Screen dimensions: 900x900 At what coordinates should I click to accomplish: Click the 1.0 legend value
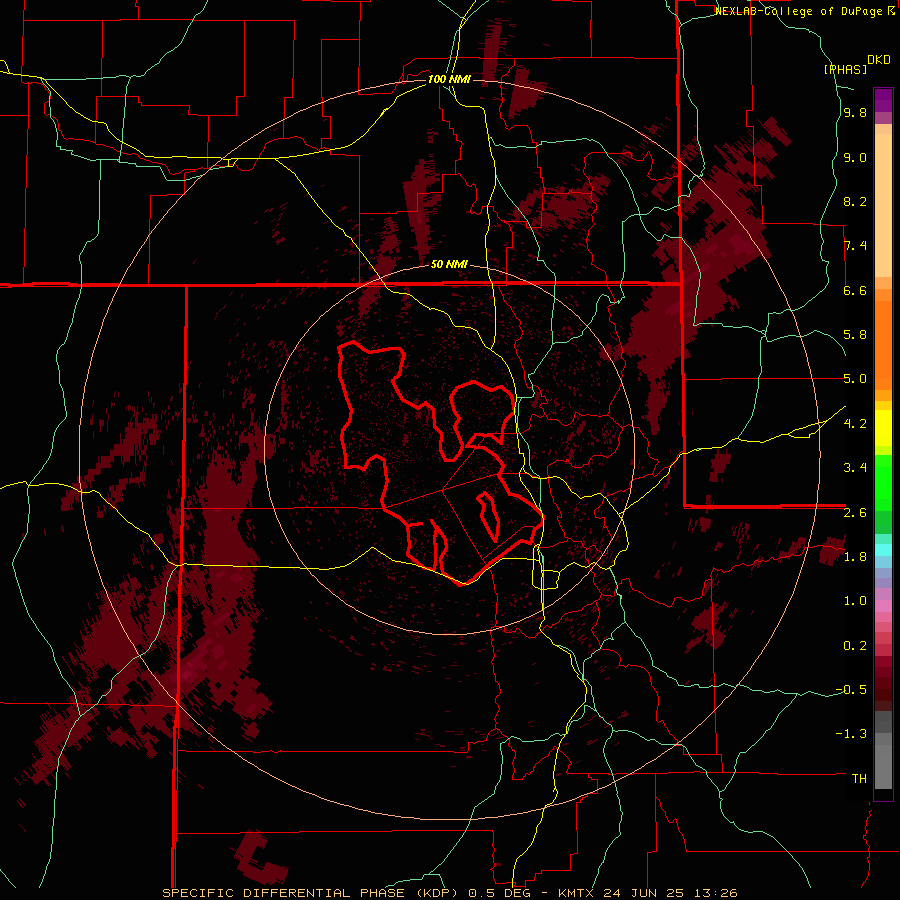pos(855,601)
